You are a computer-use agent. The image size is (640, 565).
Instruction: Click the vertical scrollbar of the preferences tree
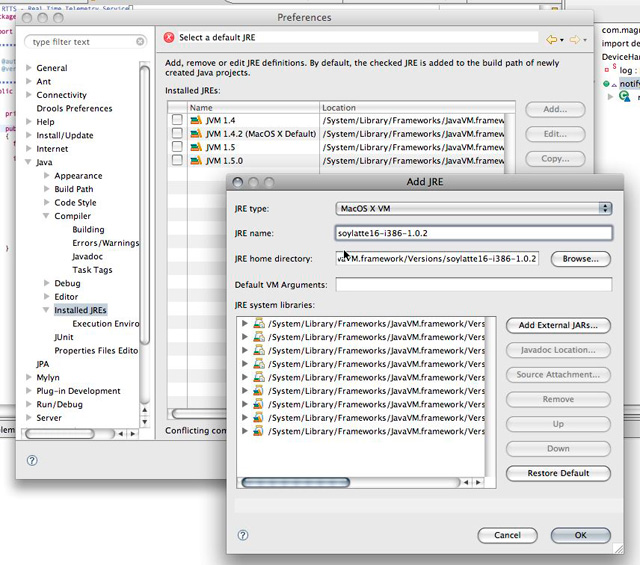click(x=144, y=204)
